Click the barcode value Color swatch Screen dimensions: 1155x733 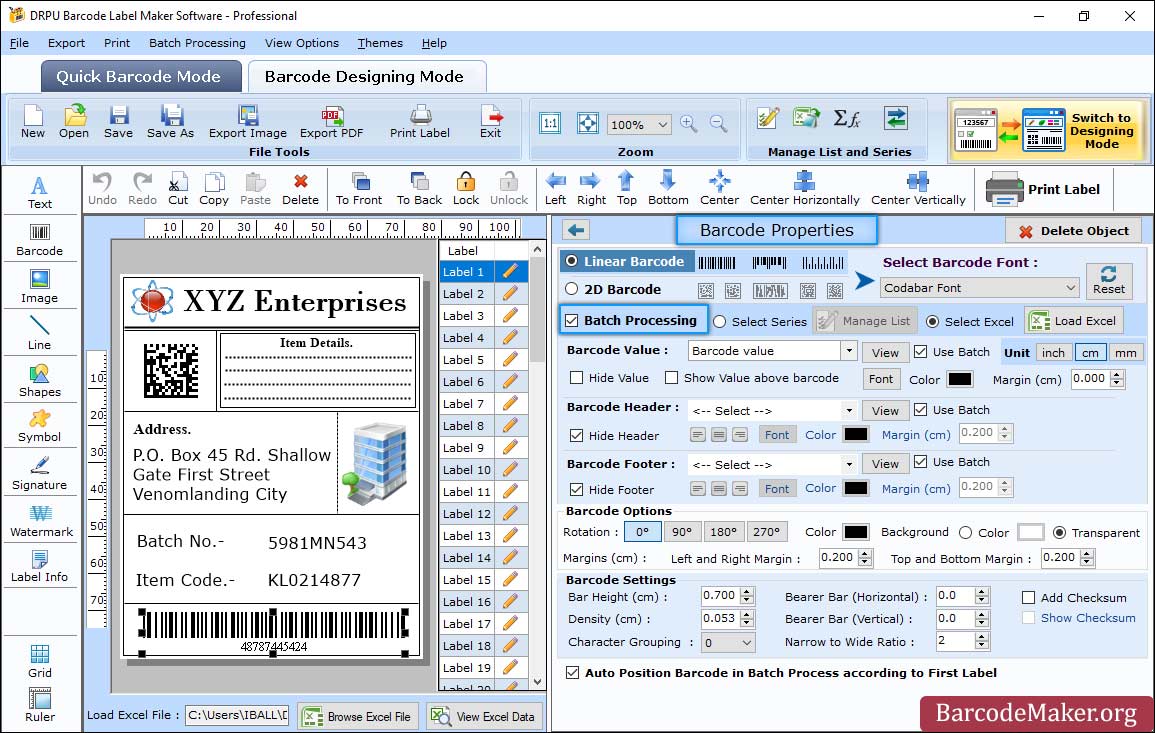click(x=960, y=379)
